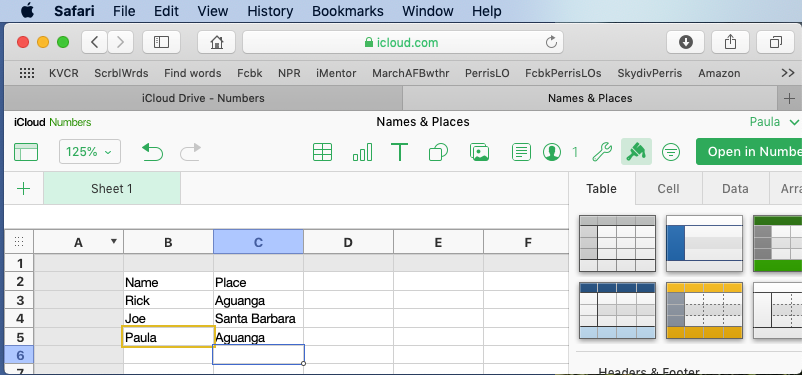Open the PerrisLO bookmark
The width and height of the screenshot is (802, 375).
pos(487,73)
